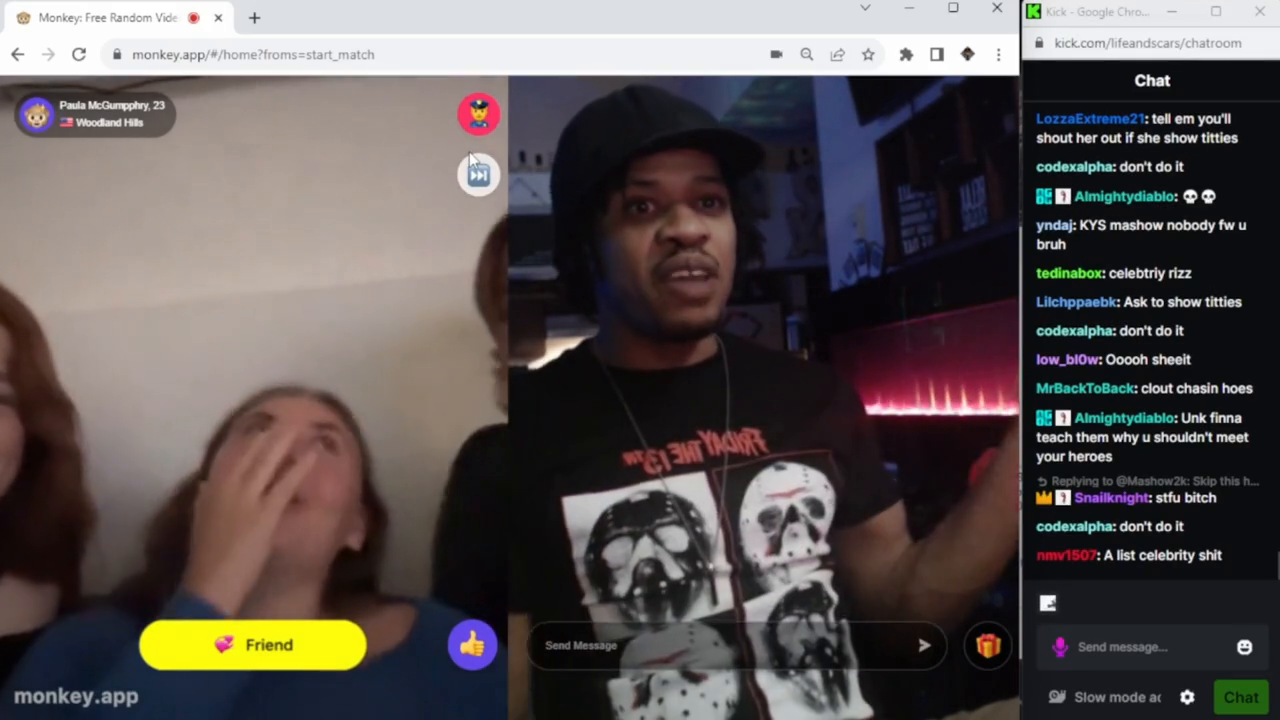Jump to the replied @Mashow2k message
This screenshot has height=720, width=1280.
coord(1147,482)
